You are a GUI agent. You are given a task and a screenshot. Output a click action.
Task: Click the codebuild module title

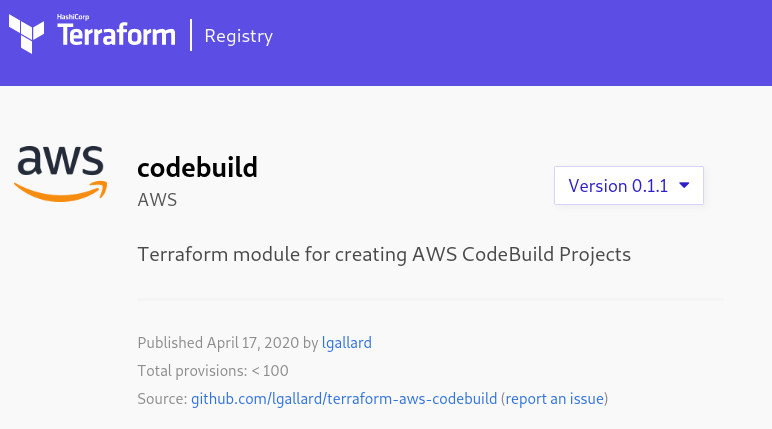[x=197, y=167]
